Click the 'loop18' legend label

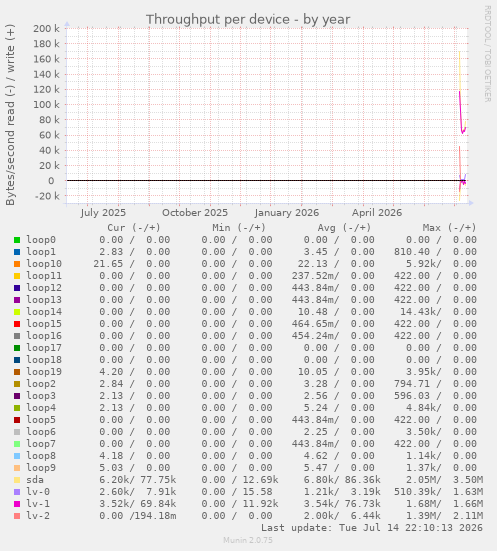[x=44, y=360]
